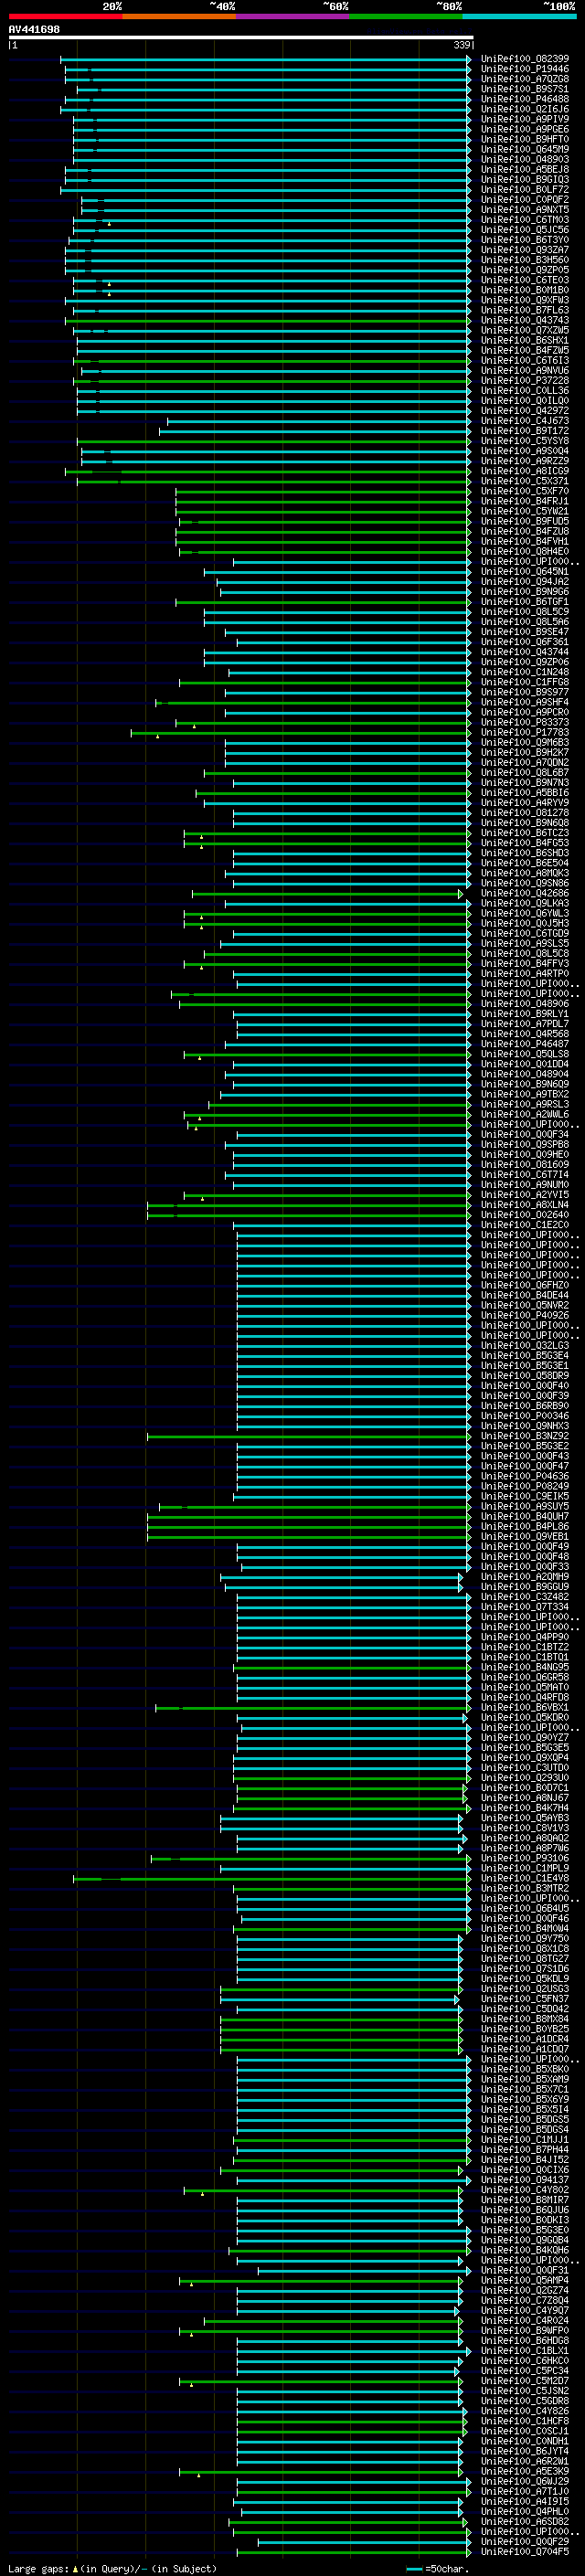
Task: Select the UniRef100_A5E3K9 label
Action: tap(525, 2471)
